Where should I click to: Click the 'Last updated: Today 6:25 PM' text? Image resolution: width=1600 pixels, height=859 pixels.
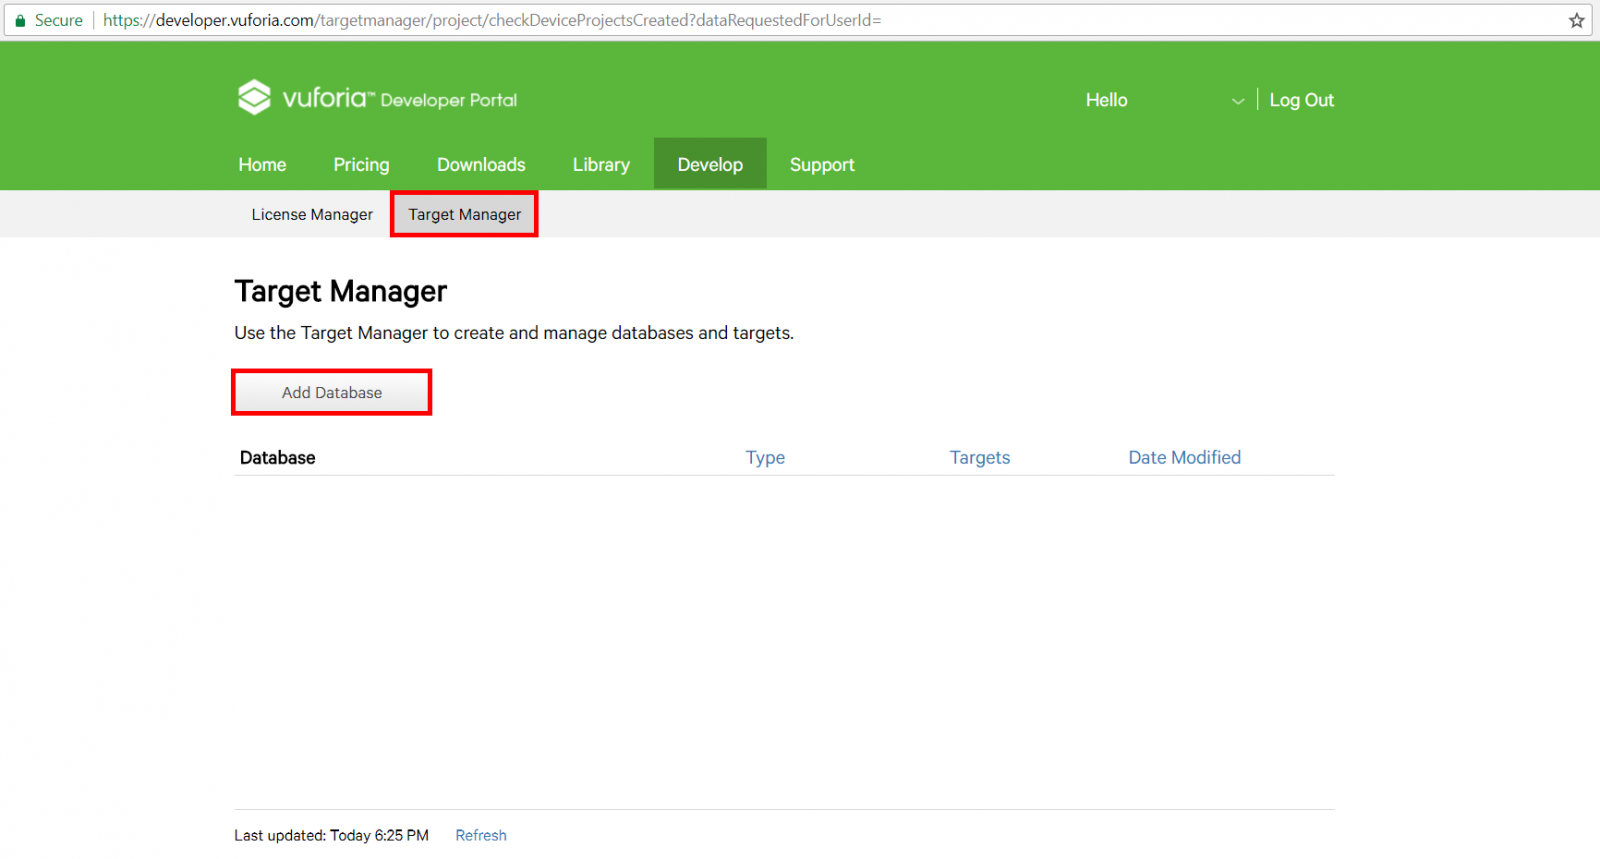[x=331, y=835]
